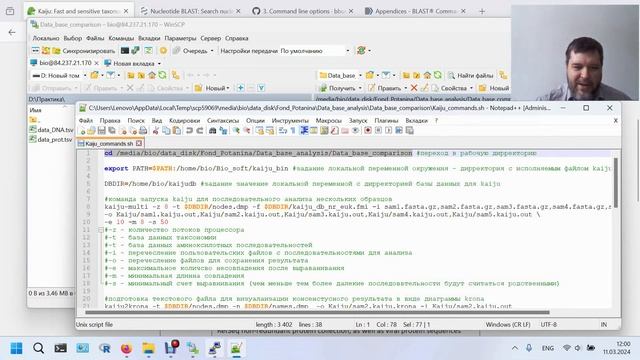This screenshot has height=360, width=640.
Task: Switch to Nucleotide BLAST browser tab
Action: click(x=191, y=11)
